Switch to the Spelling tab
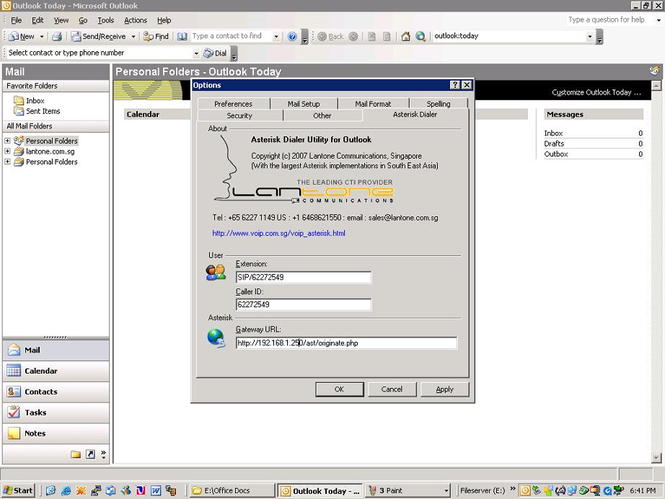Screen dimensions: 665x499 click(x=439, y=104)
